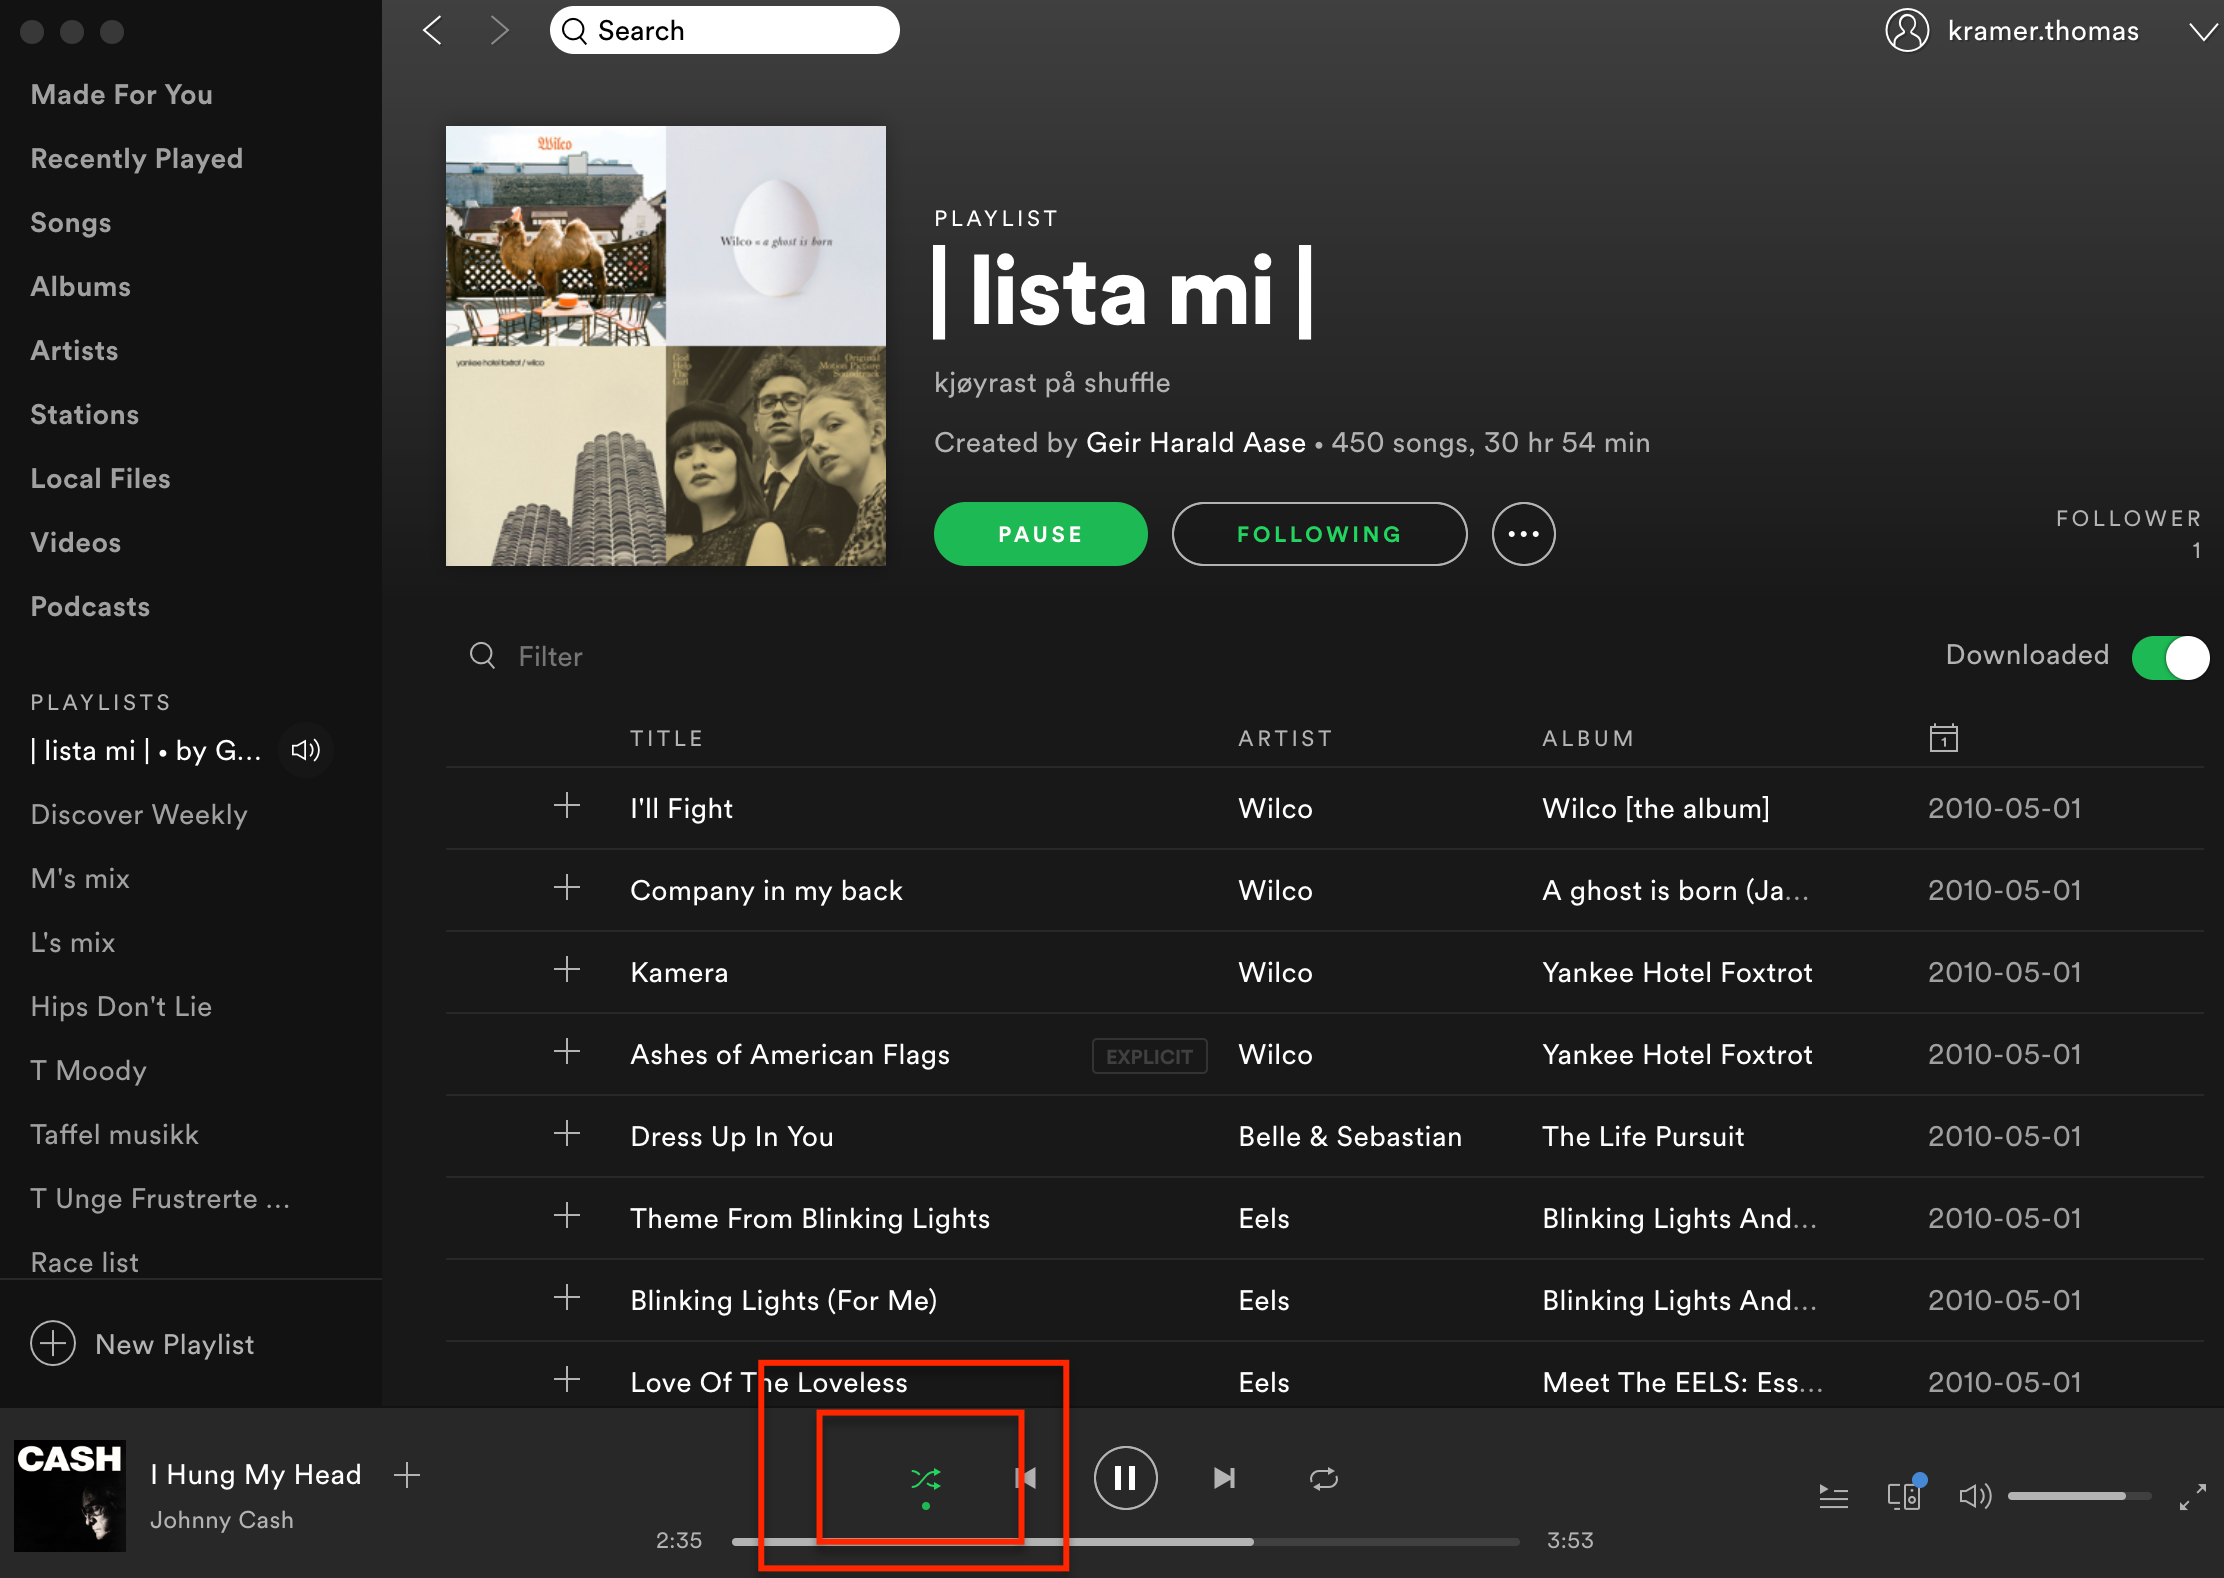Open the T Moody playlist
Screen dimensions: 2224x1578
click(x=89, y=1071)
